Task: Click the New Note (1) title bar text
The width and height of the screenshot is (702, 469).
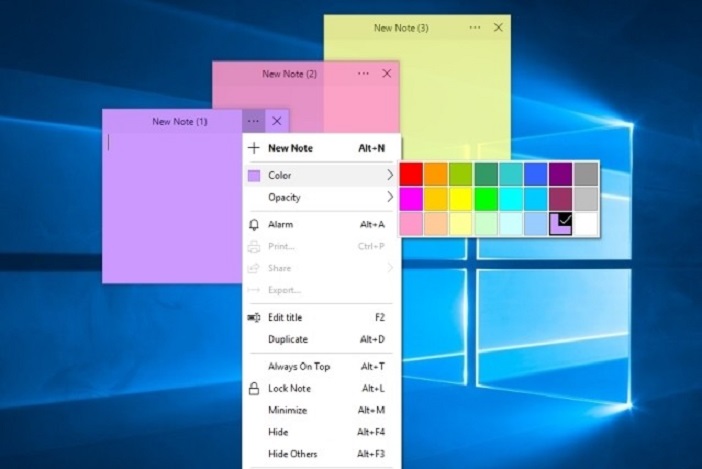Action: (x=180, y=121)
